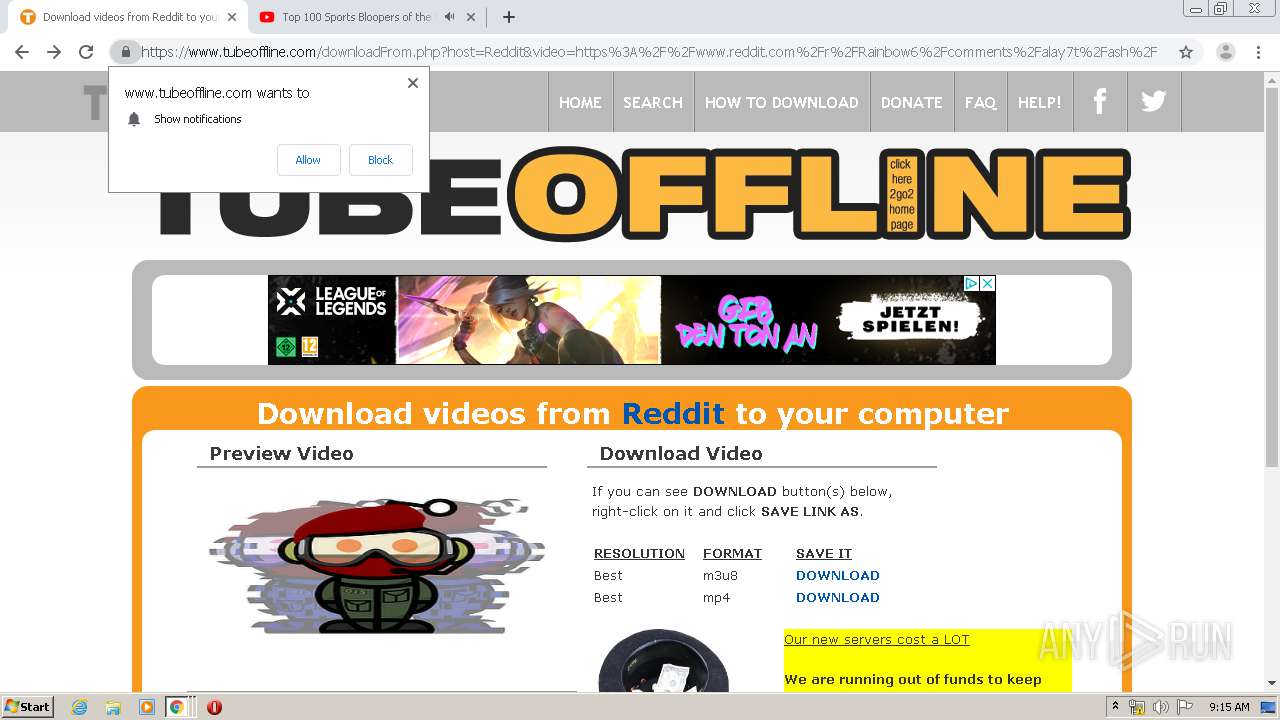Reload the current page
Image resolution: width=1280 pixels, height=720 pixels.
click(x=86, y=52)
